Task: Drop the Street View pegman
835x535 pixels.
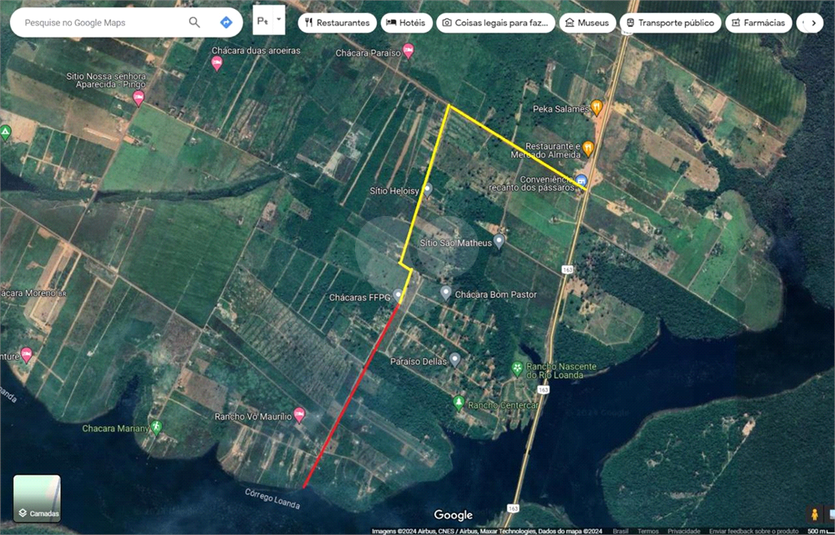Action: coord(814,513)
